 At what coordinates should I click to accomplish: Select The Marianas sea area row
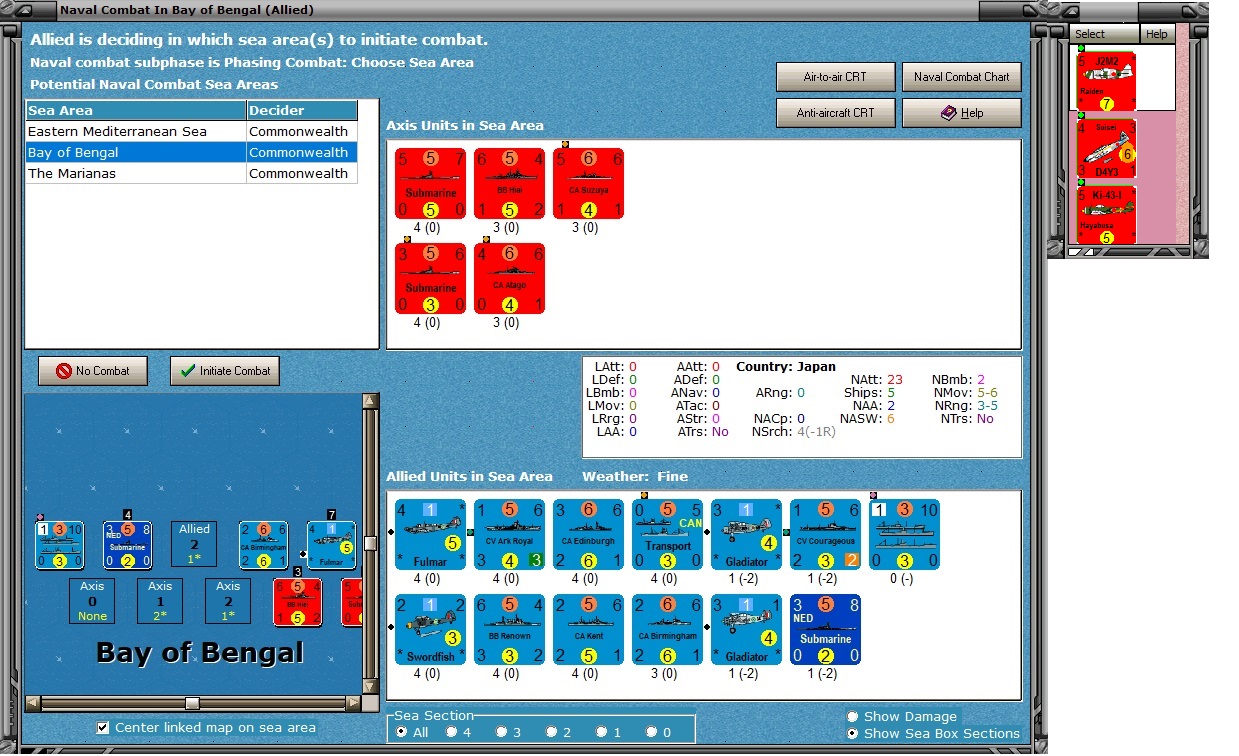pos(191,174)
